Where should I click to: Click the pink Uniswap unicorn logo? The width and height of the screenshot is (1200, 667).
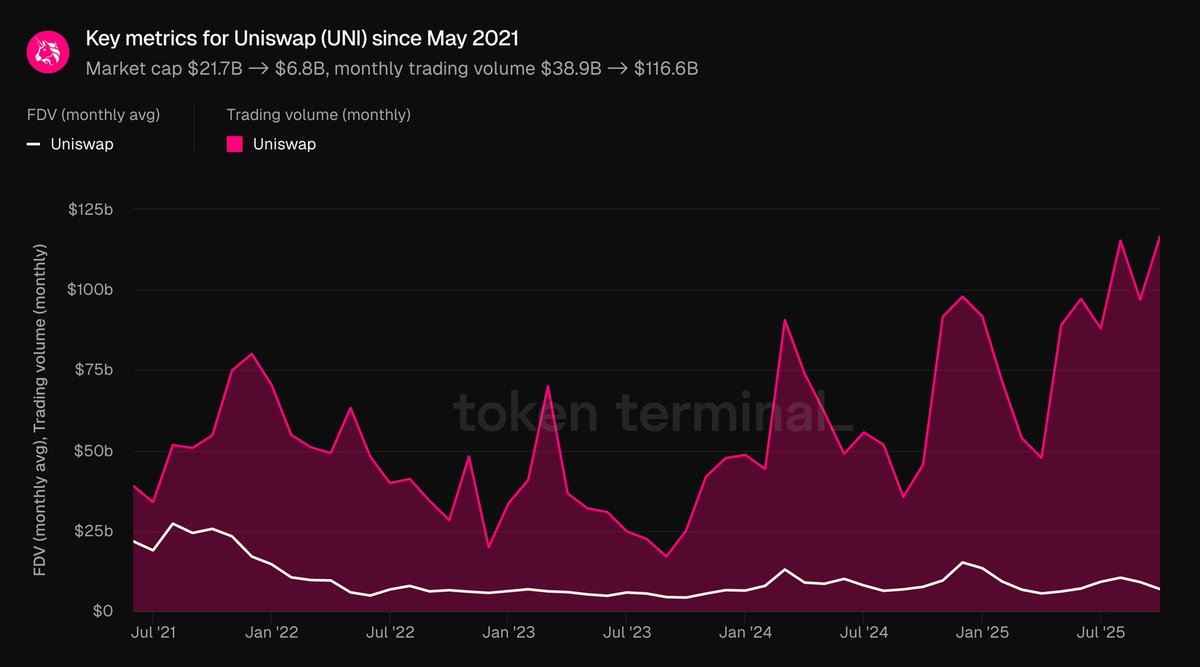(x=48, y=51)
